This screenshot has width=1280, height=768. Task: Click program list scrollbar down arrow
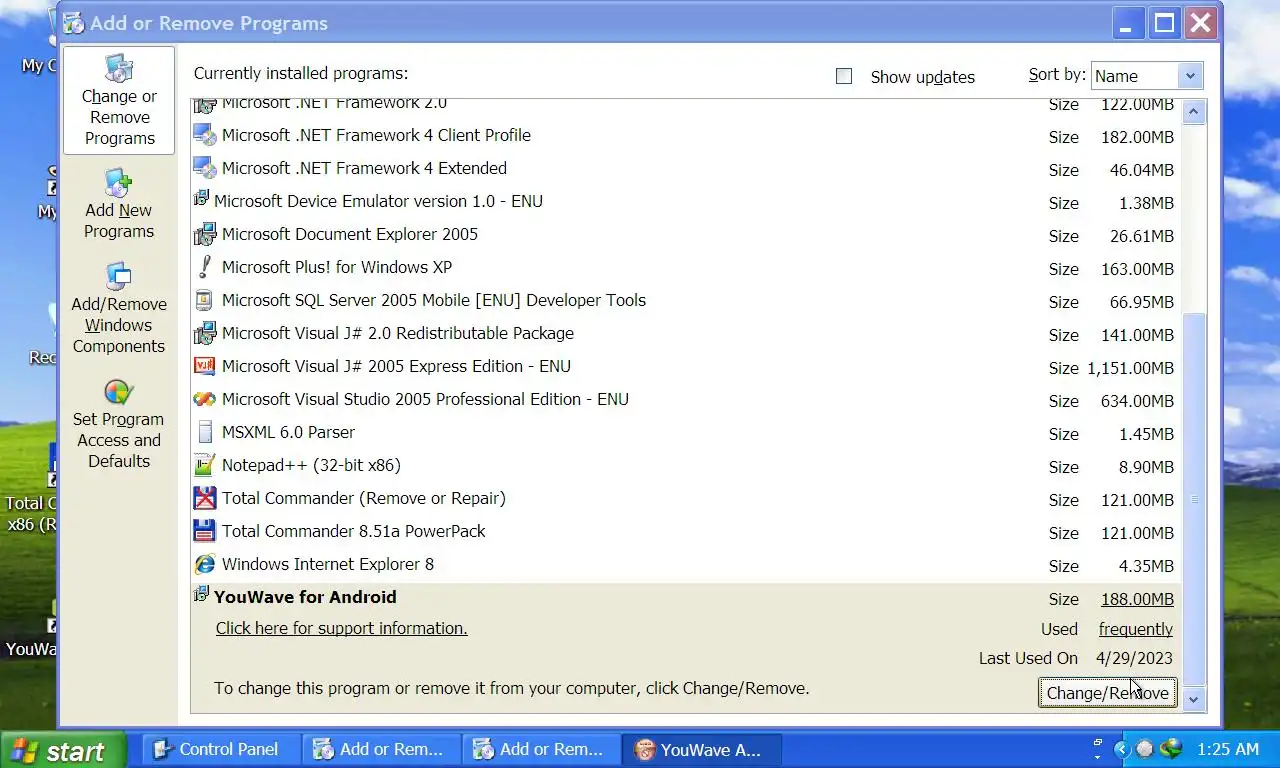click(1193, 700)
